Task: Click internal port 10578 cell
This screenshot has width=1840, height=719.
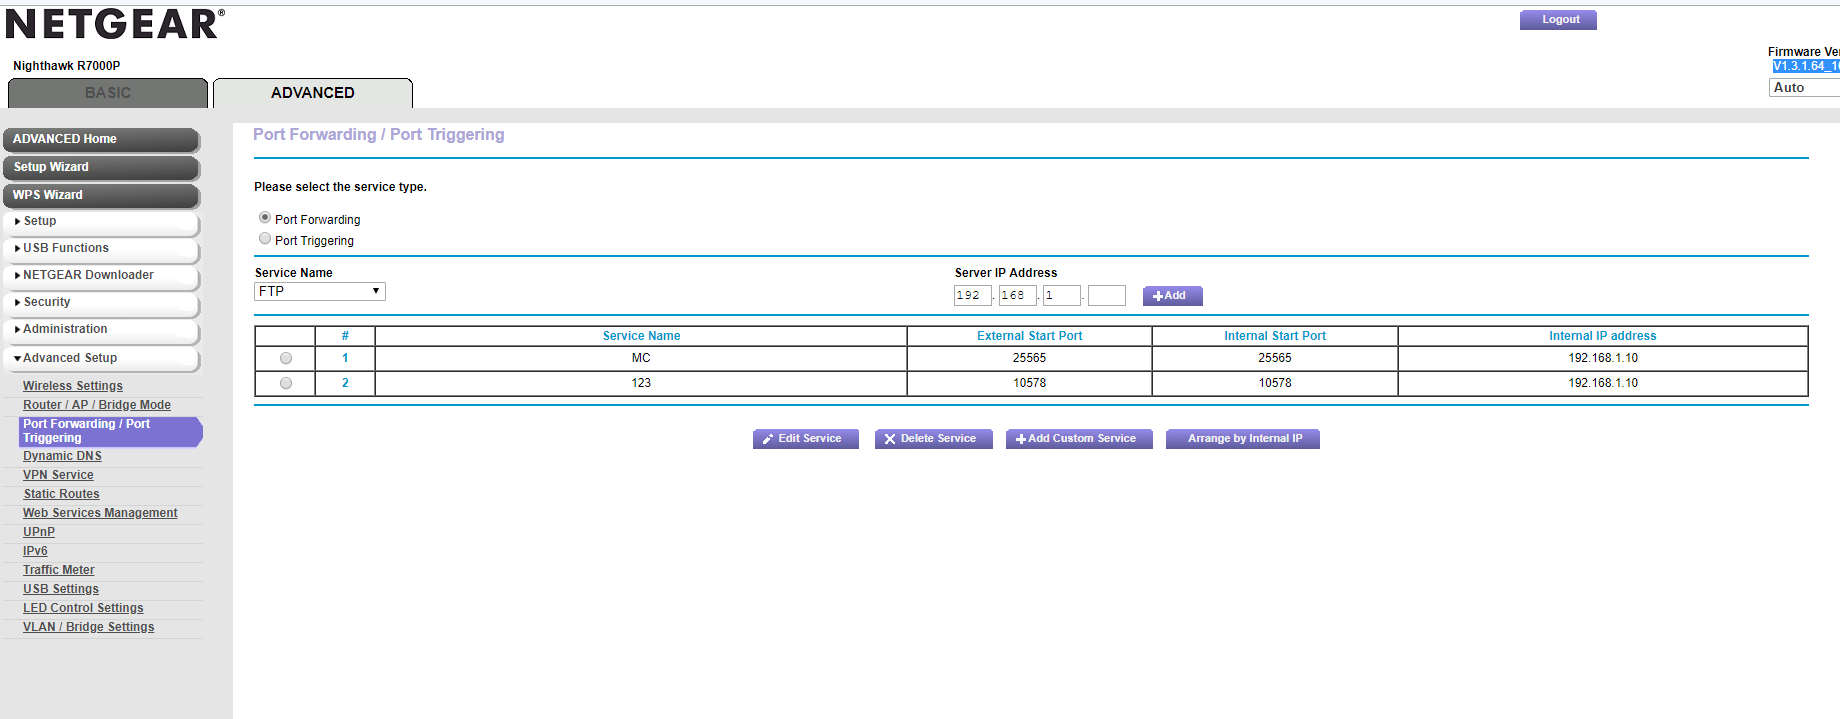Action: coord(1275,383)
